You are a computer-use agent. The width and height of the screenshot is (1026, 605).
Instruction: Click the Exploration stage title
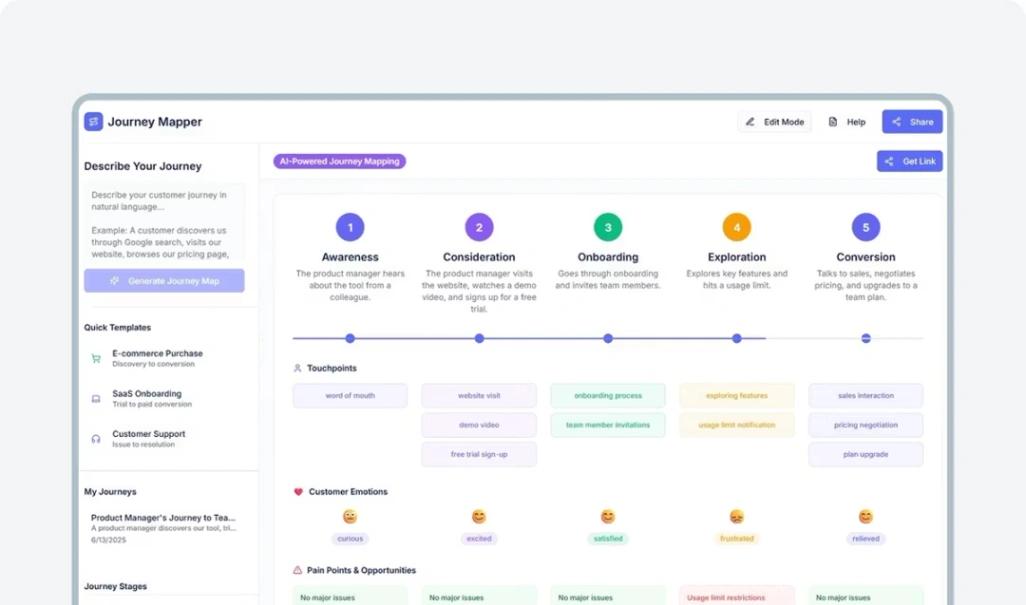[737, 257]
